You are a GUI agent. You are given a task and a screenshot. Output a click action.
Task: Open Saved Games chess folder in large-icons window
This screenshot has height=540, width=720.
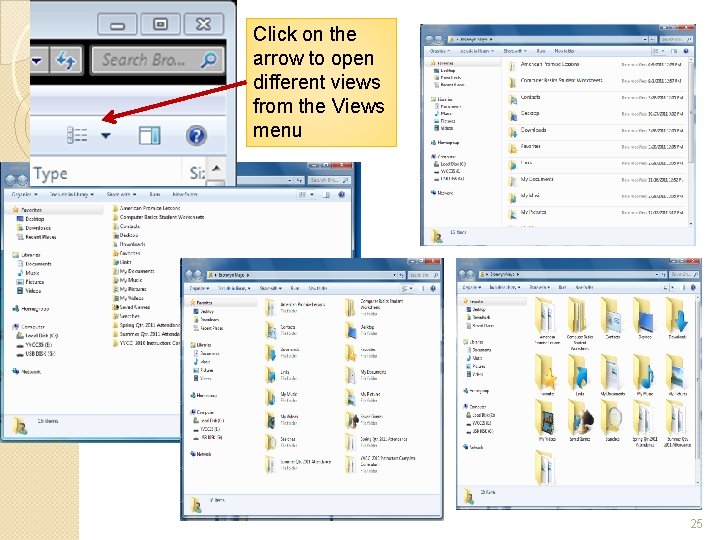click(580, 420)
